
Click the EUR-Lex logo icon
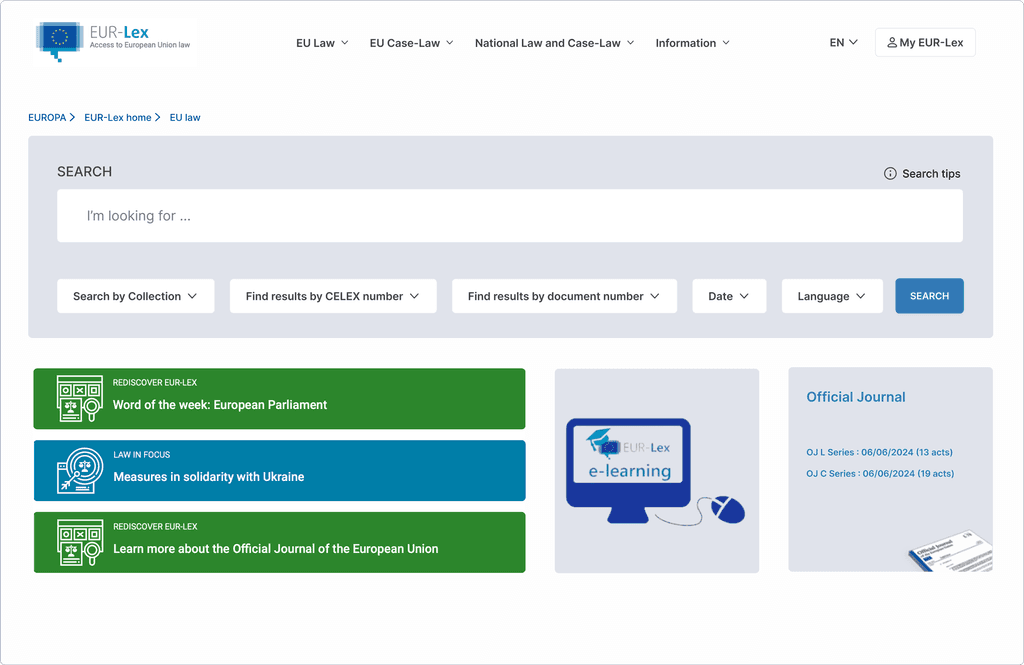59,41
